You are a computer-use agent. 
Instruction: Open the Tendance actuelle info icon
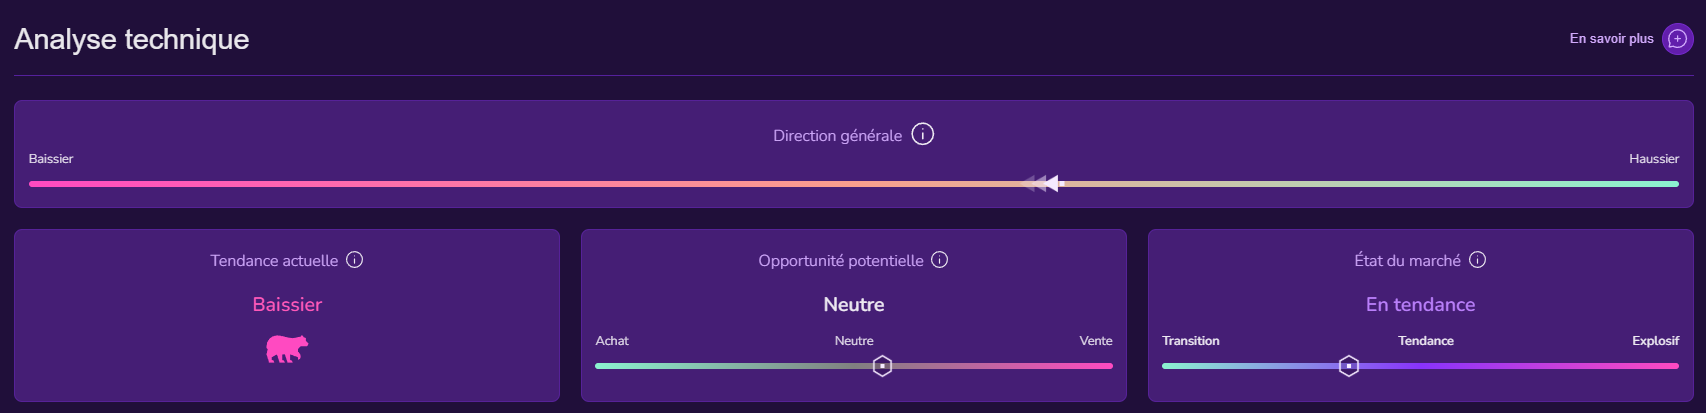pyautogui.click(x=355, y=260)
